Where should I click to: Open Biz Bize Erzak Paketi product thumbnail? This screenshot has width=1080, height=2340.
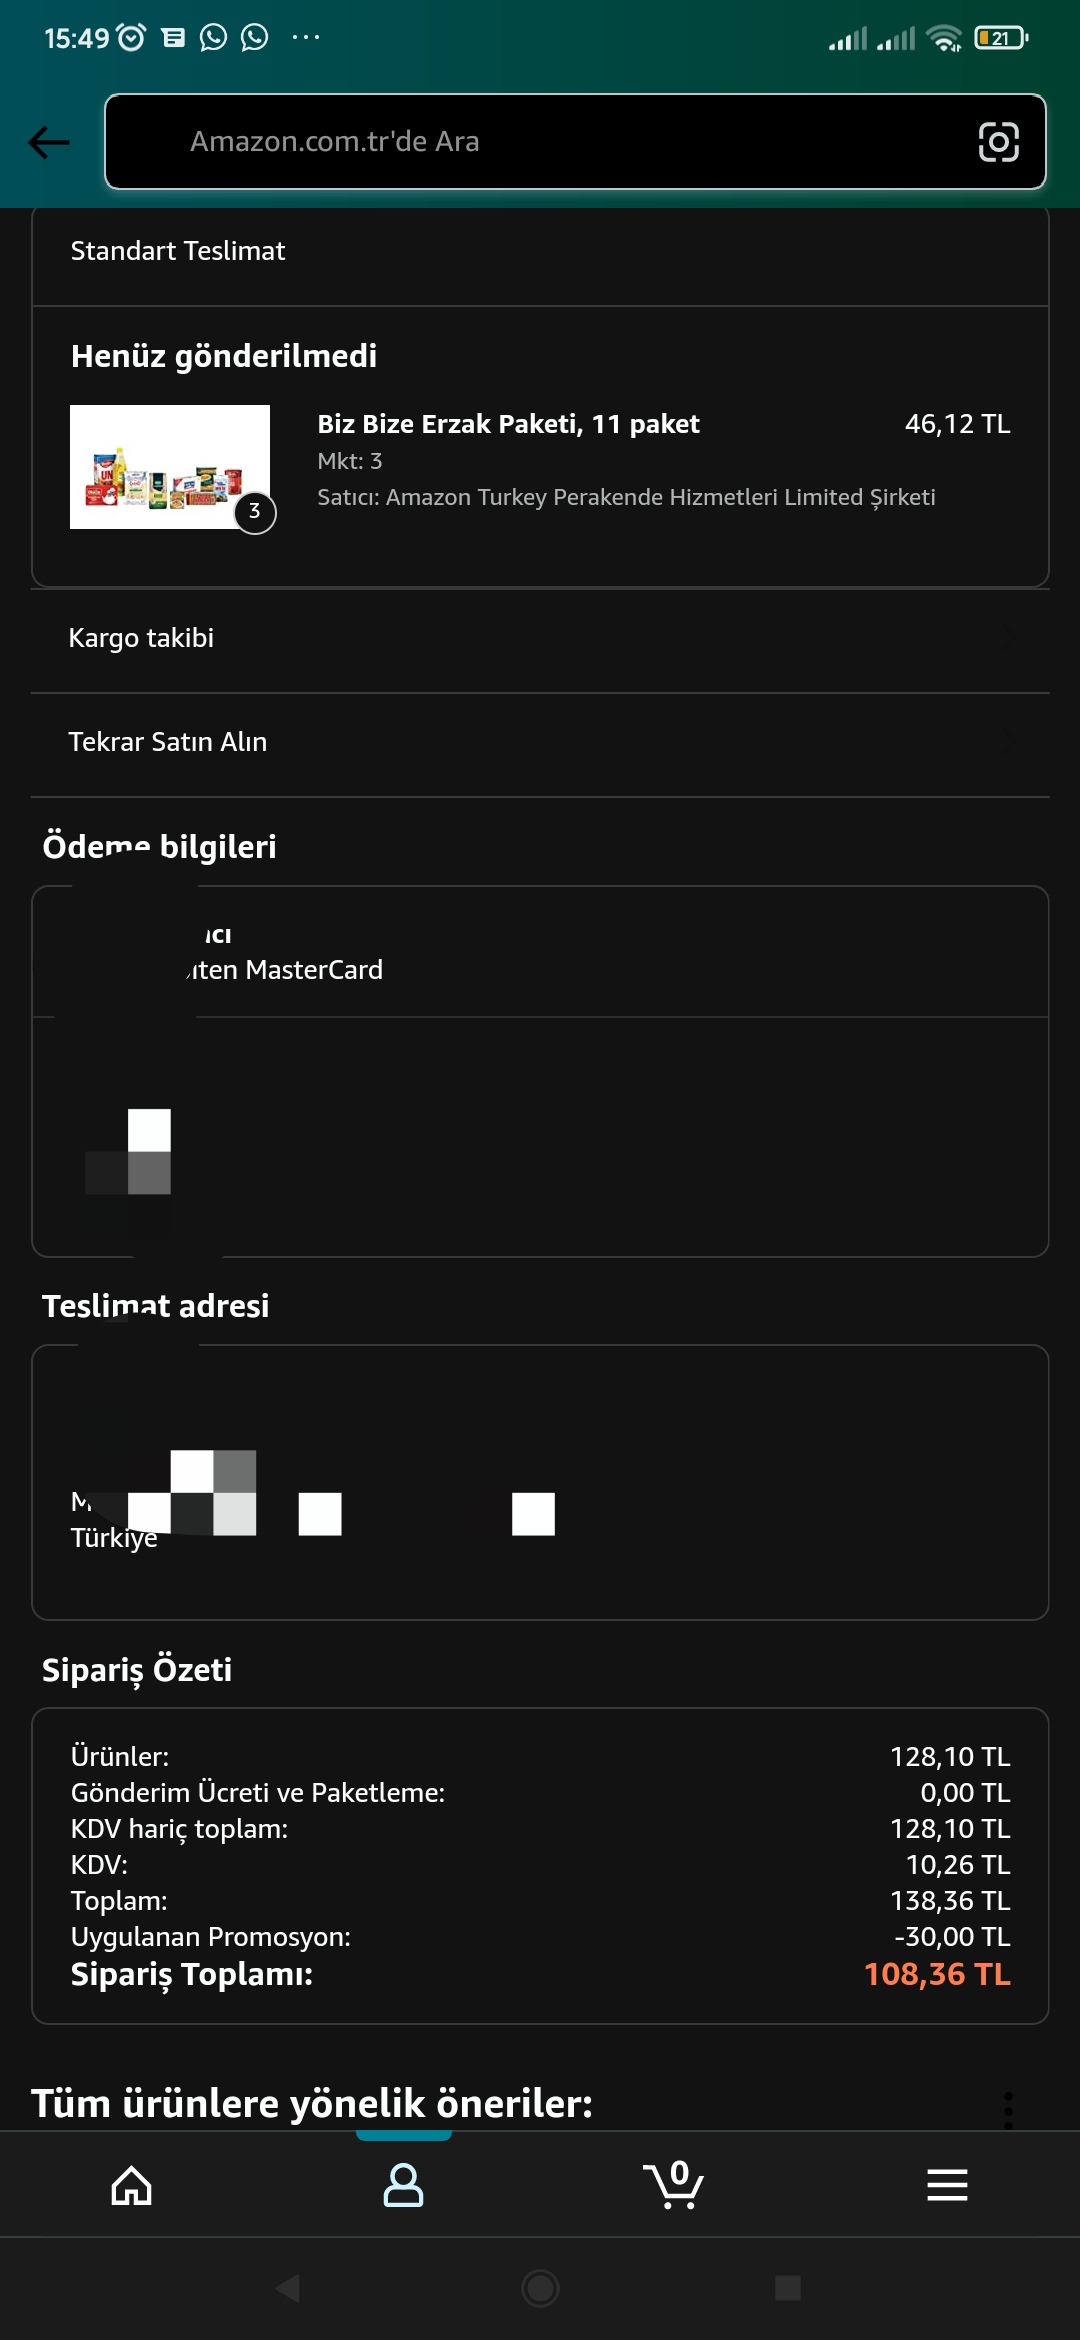click(170, 467)
